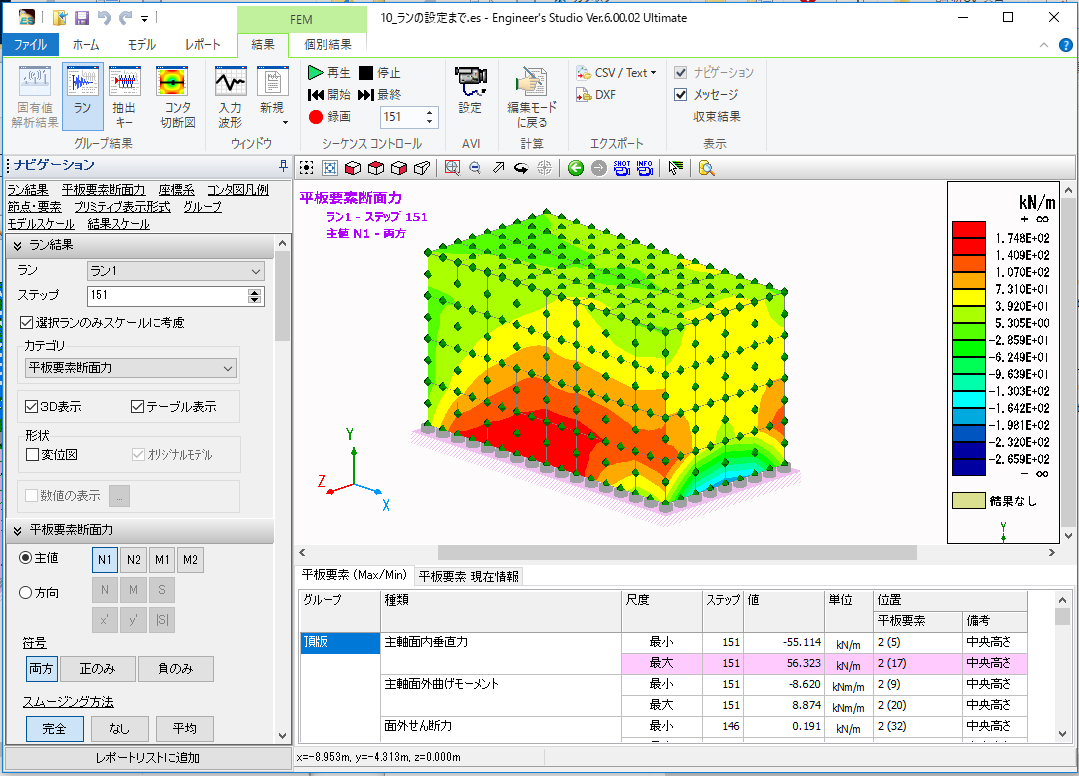The image size is (1079, 776).
Task: Click the SHOT camera icon
Action: click(621, 168)
